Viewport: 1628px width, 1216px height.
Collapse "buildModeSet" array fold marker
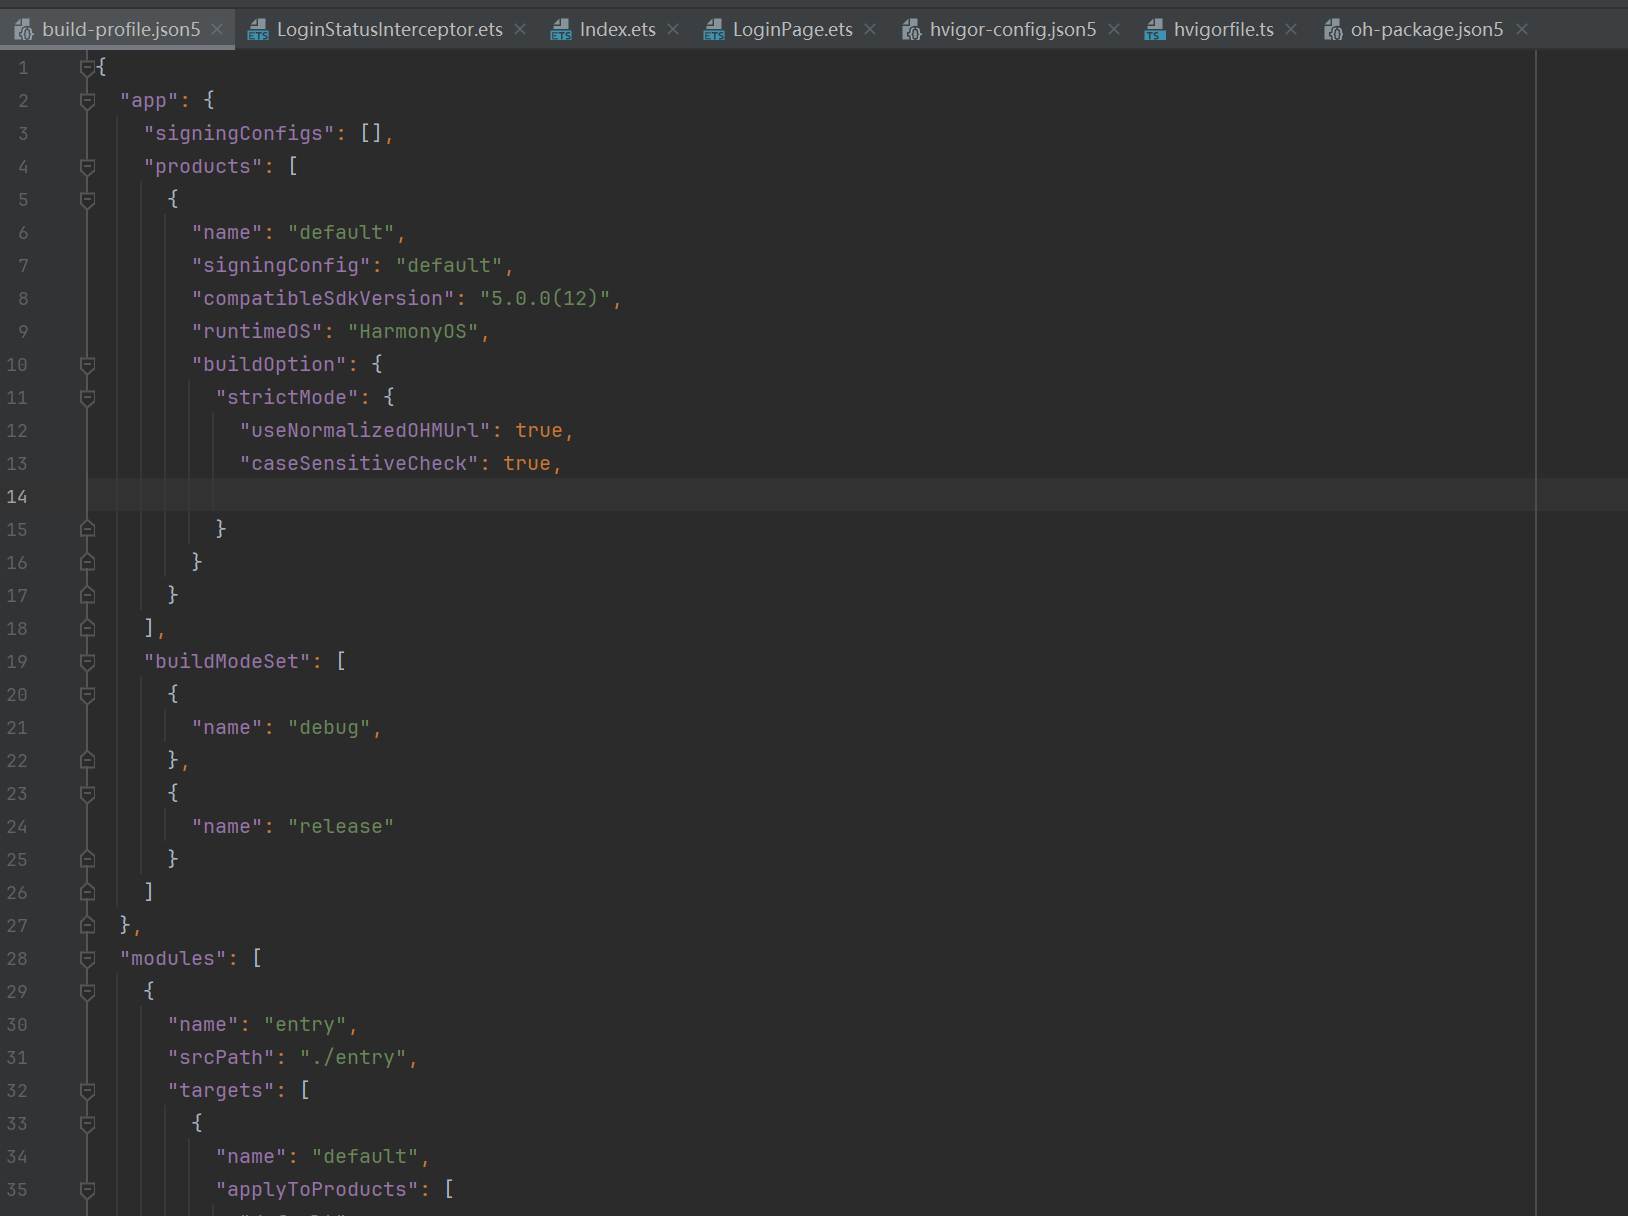pyautogui.click(x=87, y=662)
